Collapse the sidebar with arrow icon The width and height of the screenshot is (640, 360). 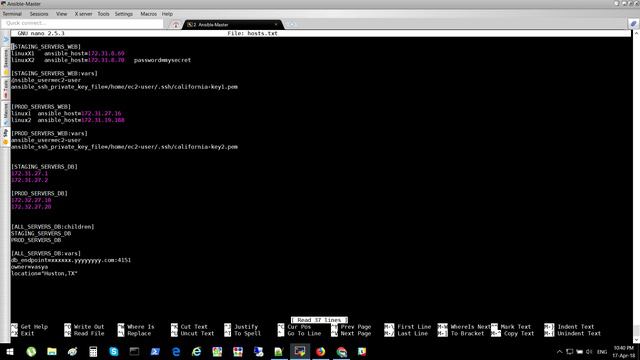pyautogui.click(x=6, y=40)
